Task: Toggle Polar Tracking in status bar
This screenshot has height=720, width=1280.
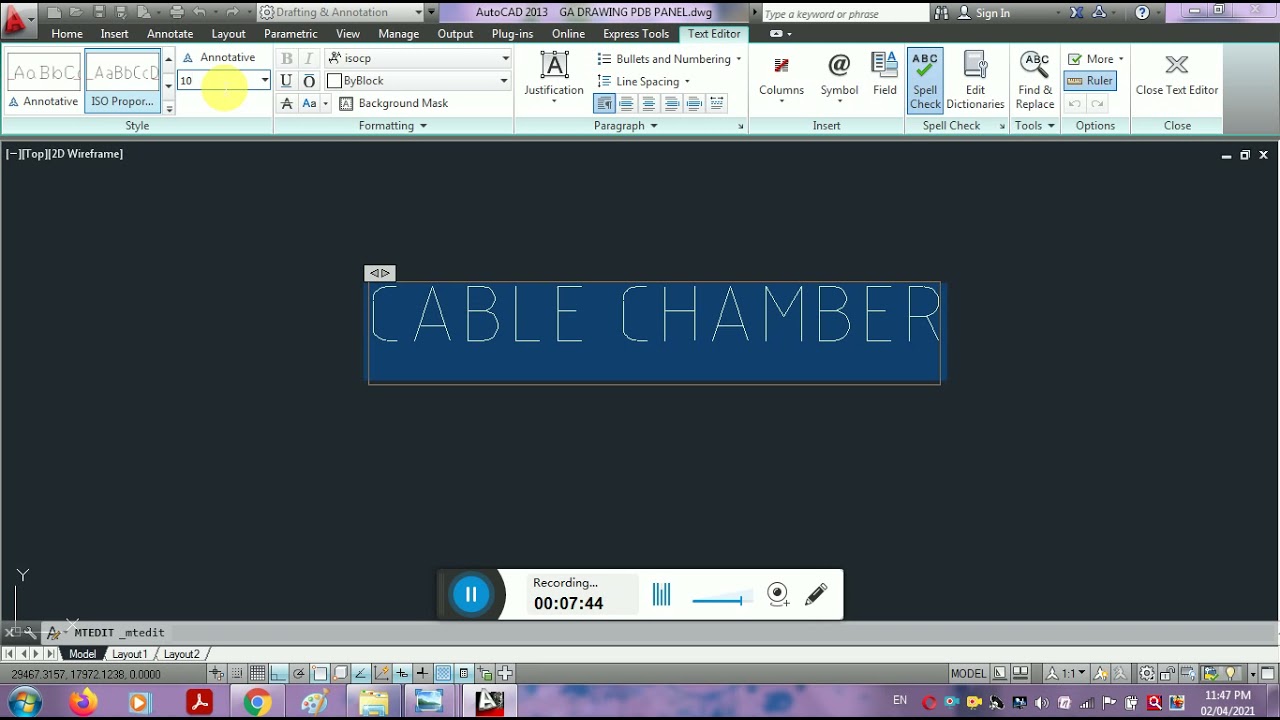Action: 299,674
